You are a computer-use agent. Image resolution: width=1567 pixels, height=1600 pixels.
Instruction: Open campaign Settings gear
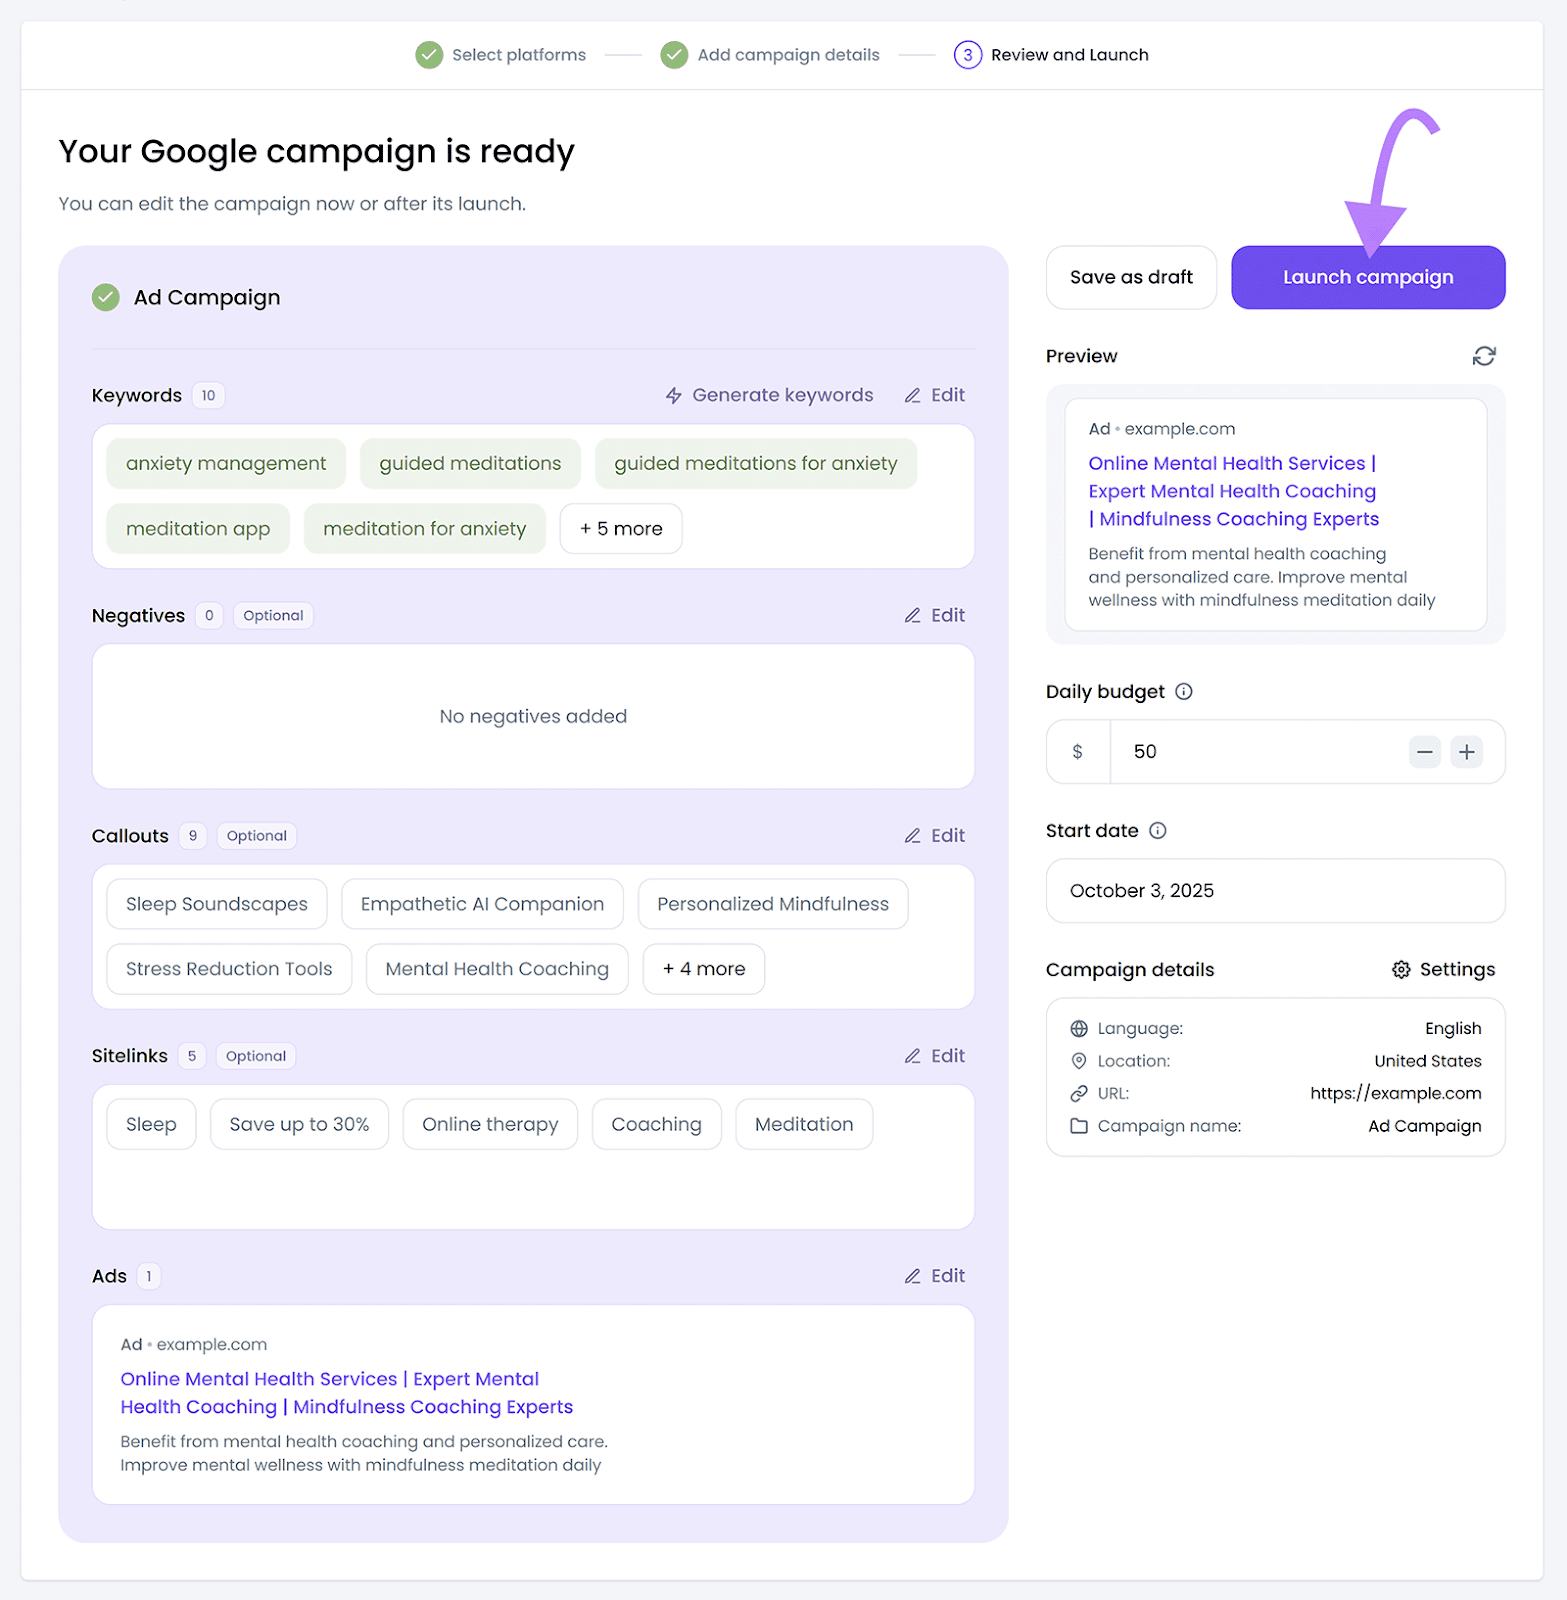point(1443,969)
